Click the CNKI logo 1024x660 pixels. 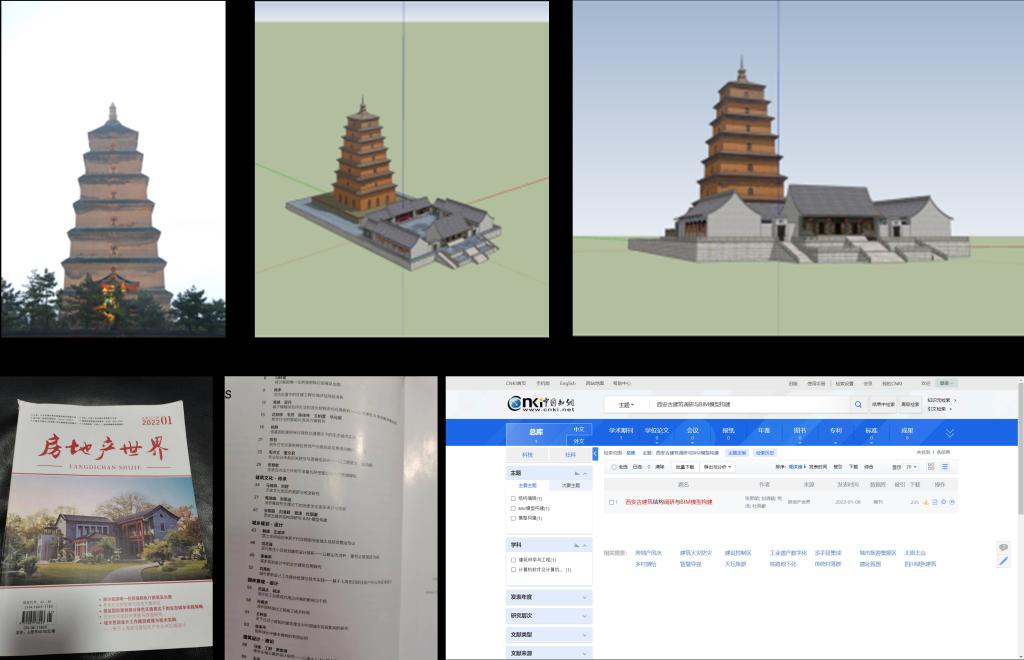click(541, 403)
